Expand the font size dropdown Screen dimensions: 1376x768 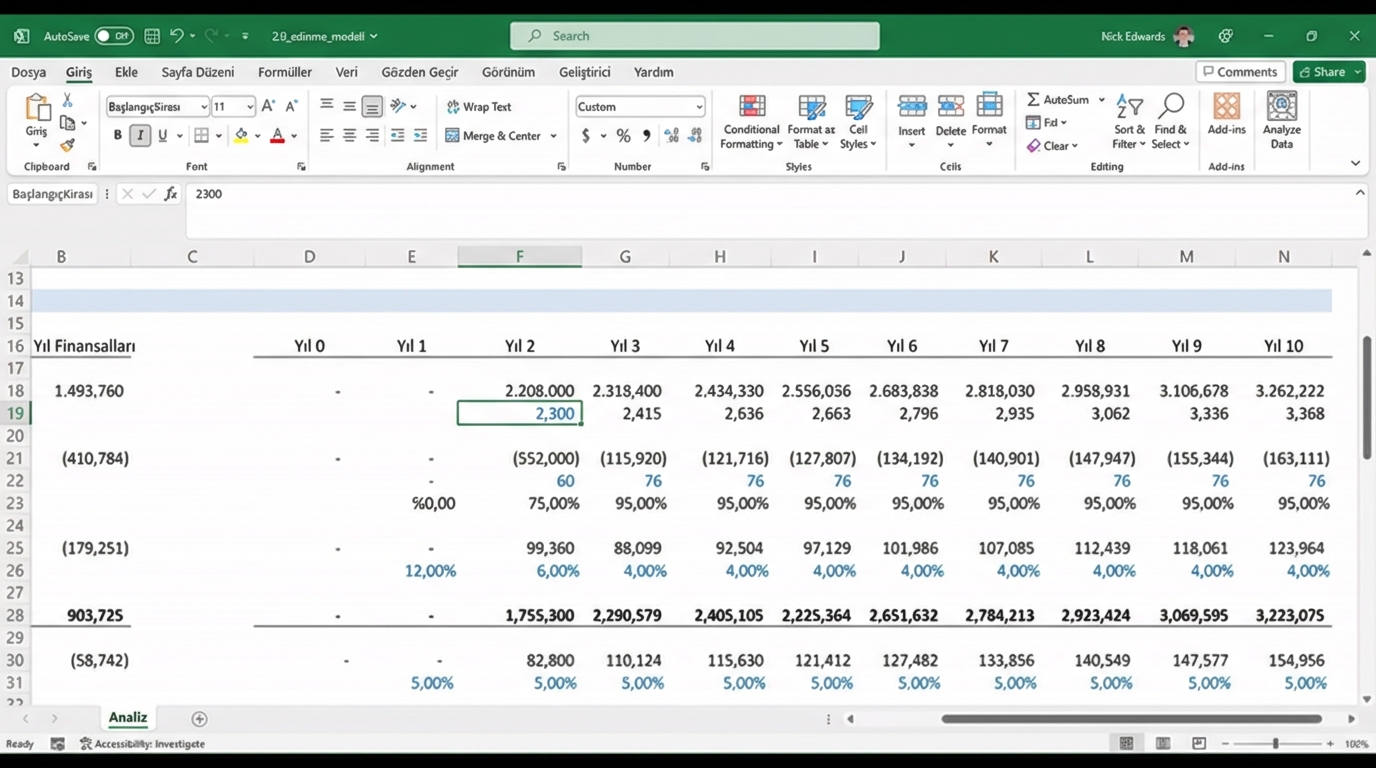pos(248,107)
